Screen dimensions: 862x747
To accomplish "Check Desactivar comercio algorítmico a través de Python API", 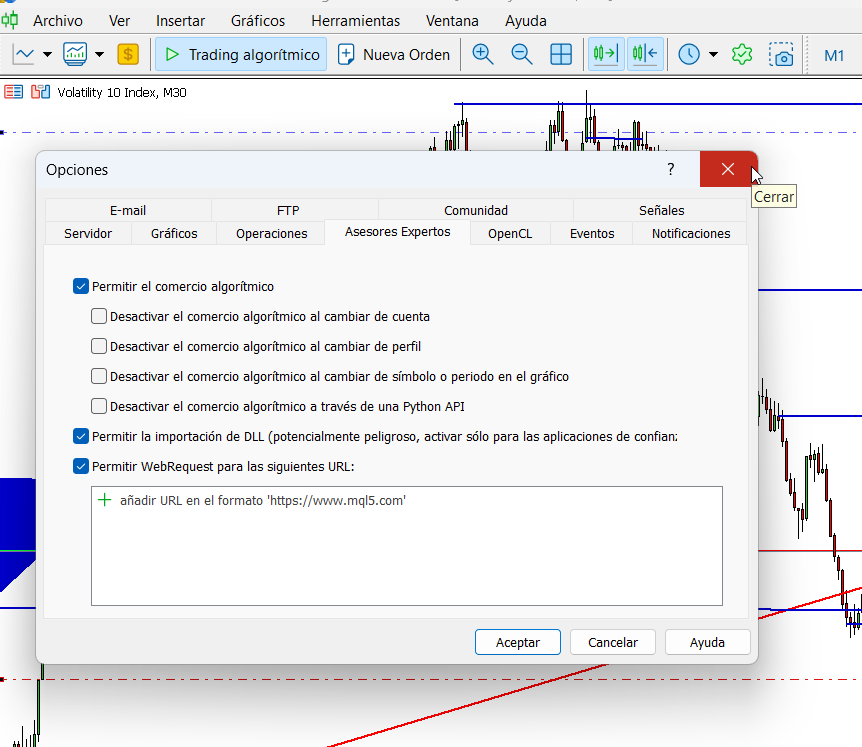I will pyautogui.click(x=99, y=406).
